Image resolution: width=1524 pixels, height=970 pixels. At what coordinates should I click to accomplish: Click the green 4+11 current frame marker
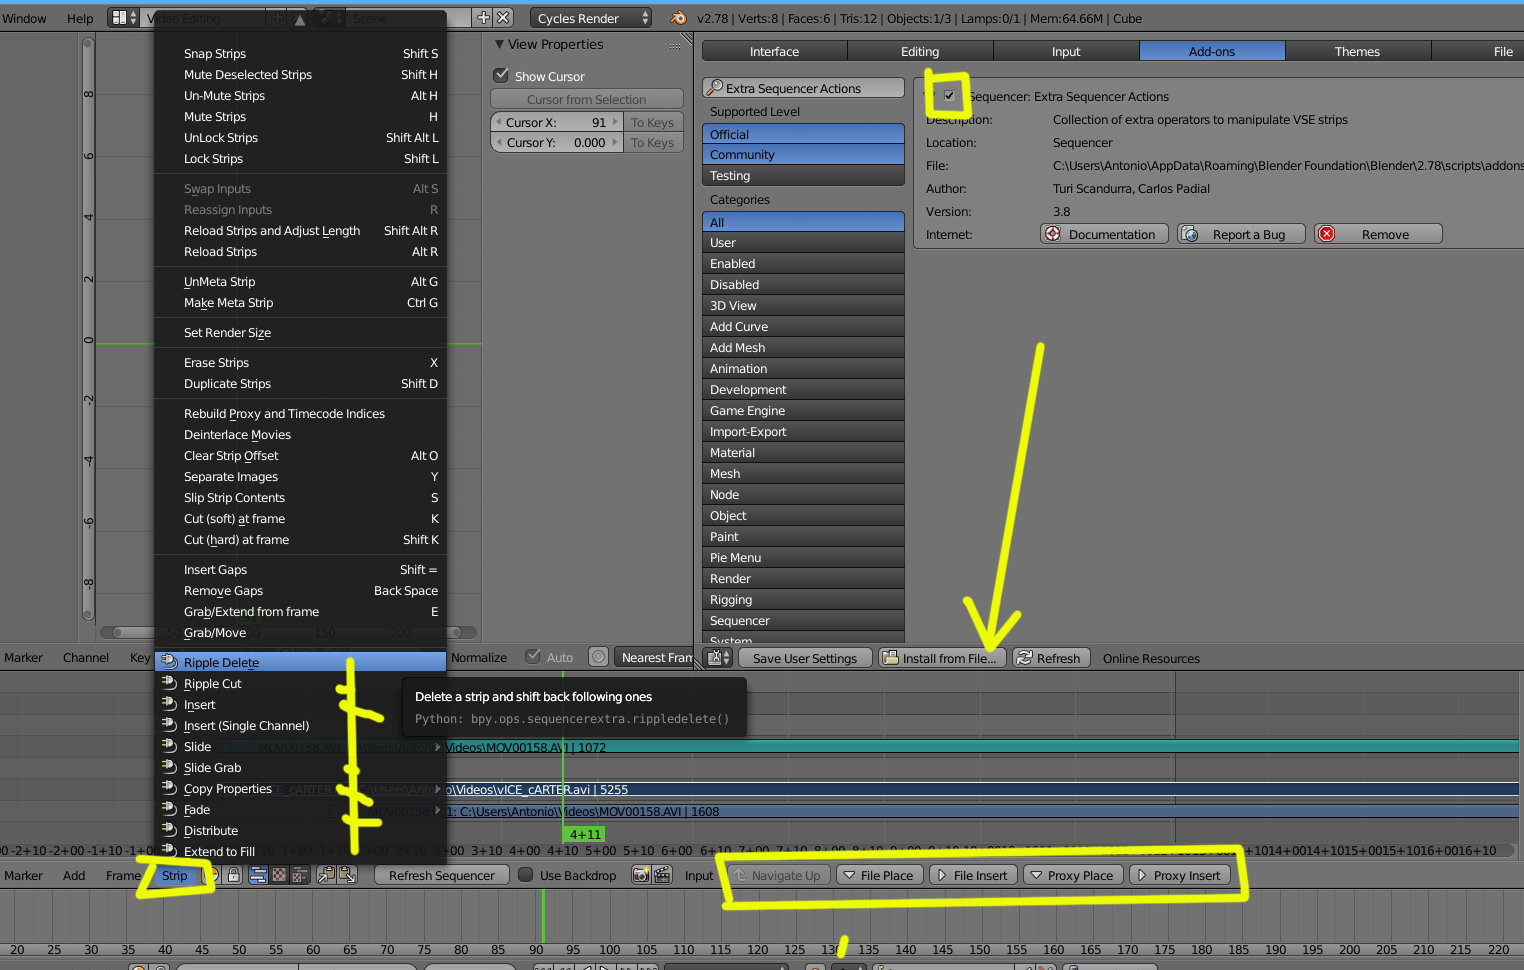point(584,834)
